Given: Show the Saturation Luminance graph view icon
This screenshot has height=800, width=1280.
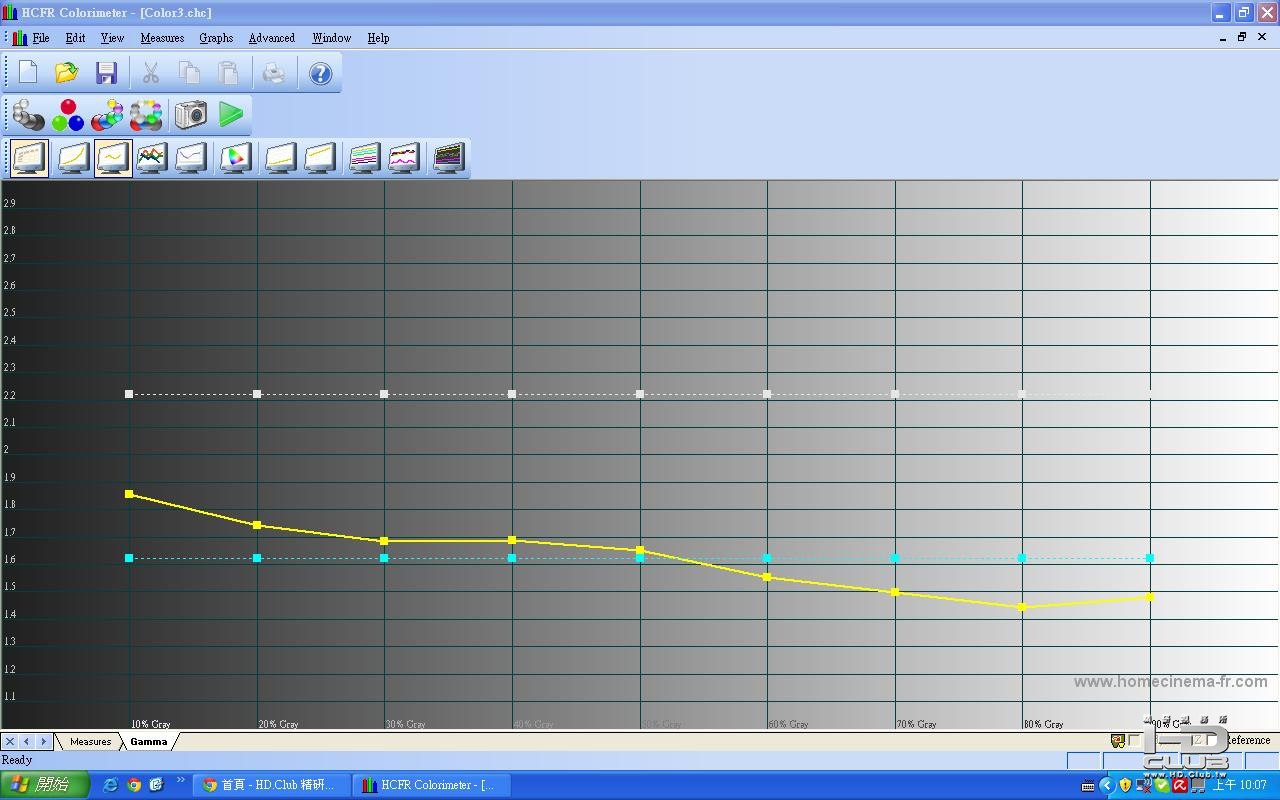Looking at the screenshot, I should [364, 158].
